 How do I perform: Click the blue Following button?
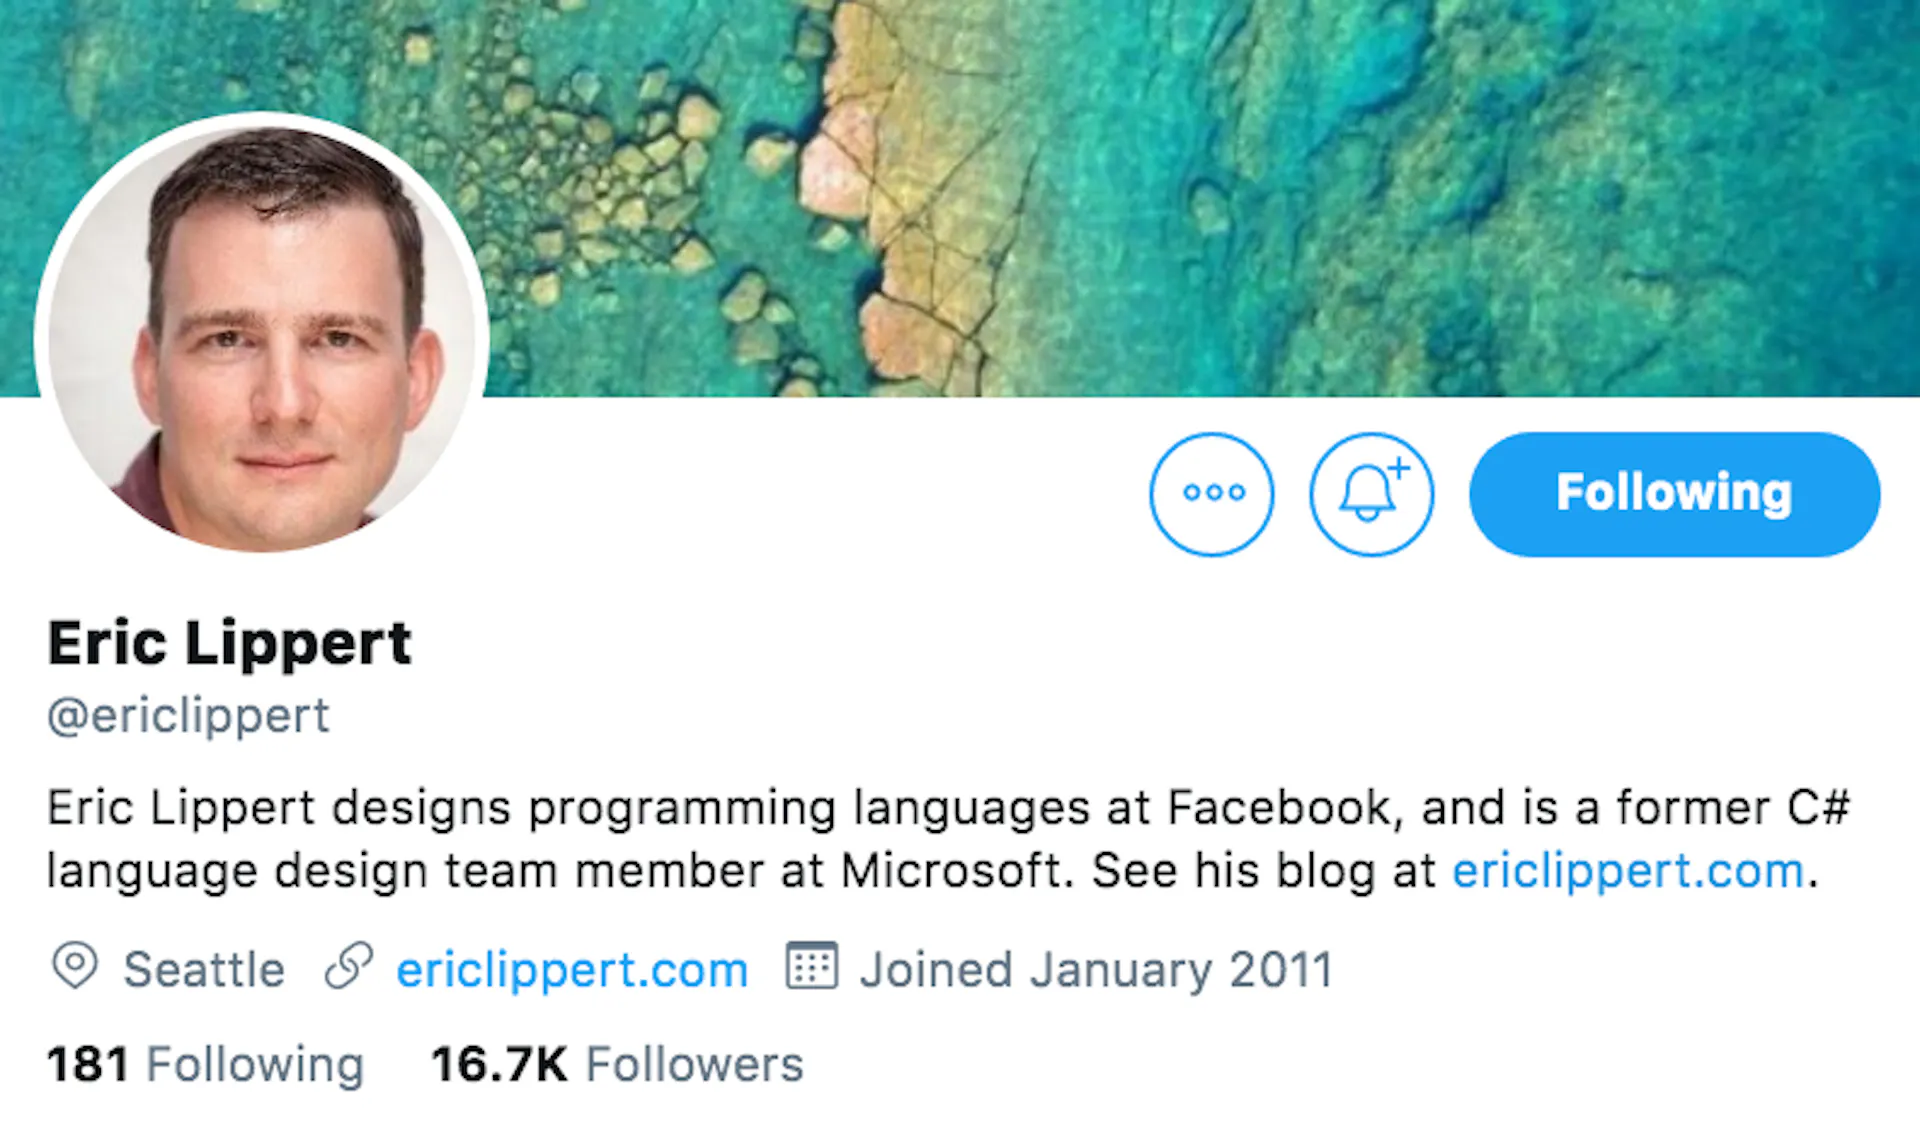pos(1674,494)
